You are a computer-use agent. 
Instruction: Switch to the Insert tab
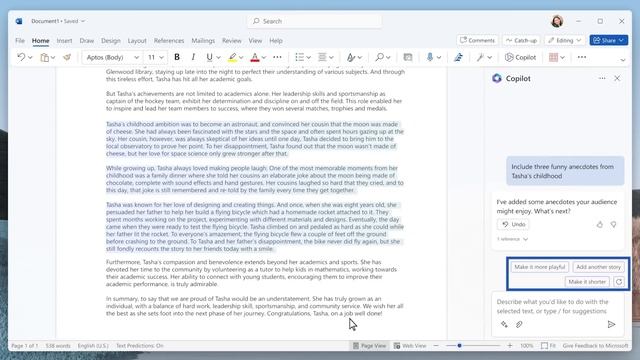click(x=64, y=41)
